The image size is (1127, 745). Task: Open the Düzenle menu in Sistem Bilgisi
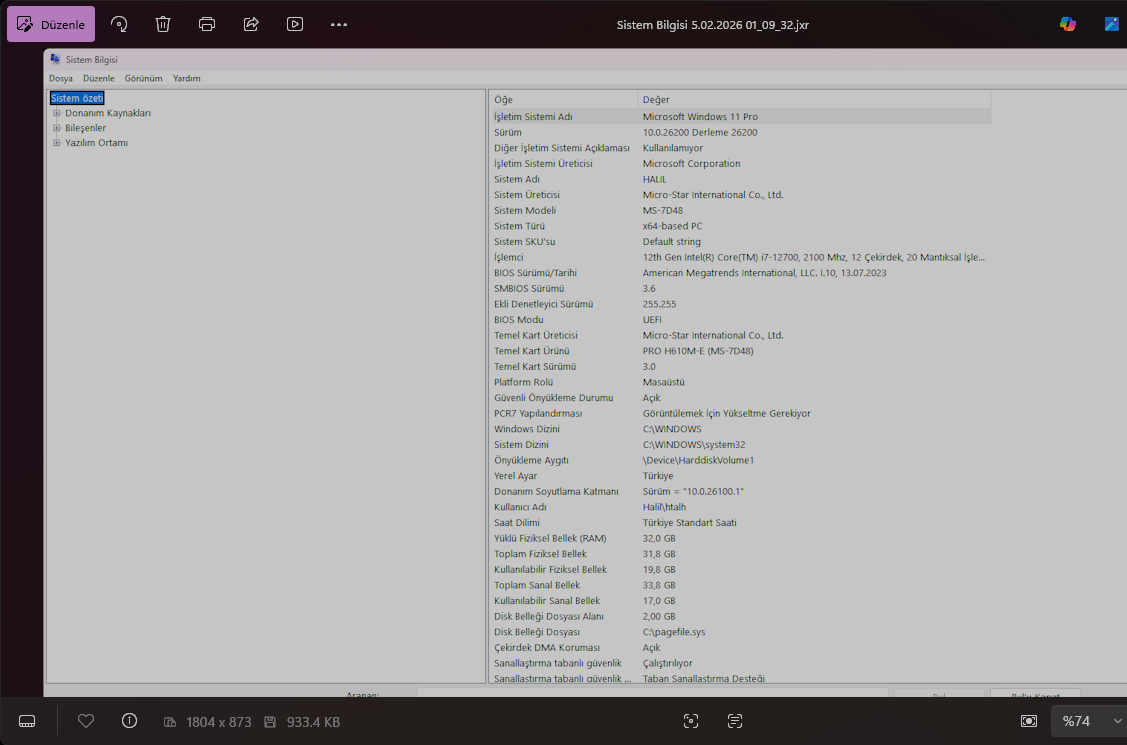tap(98, 78)
